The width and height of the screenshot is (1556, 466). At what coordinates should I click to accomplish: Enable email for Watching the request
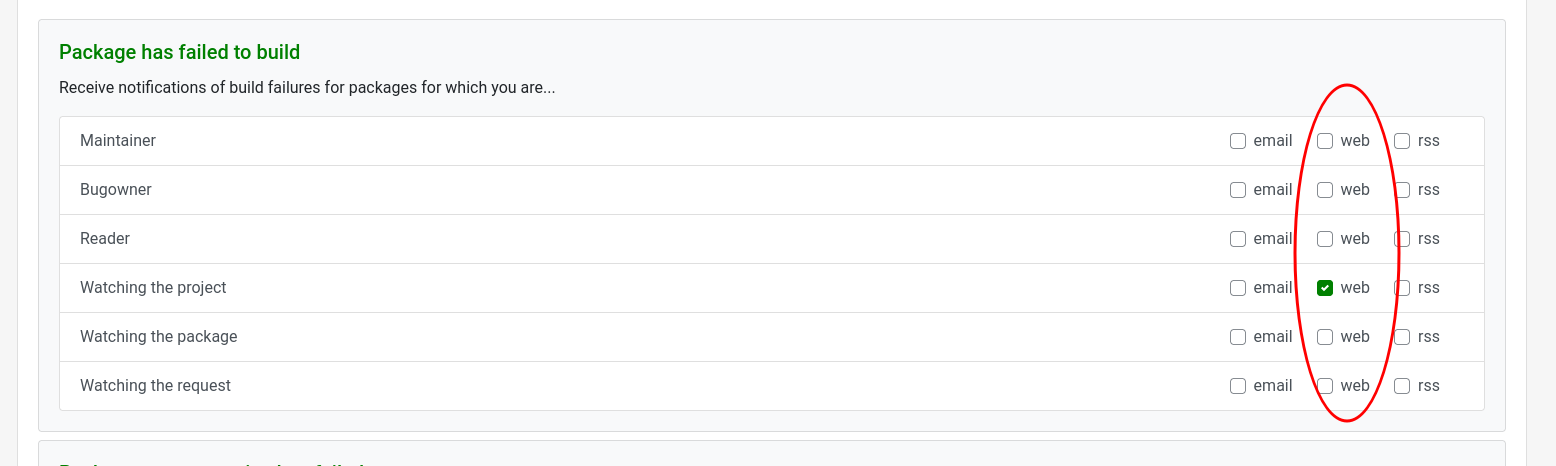[x=1238, y=386]
